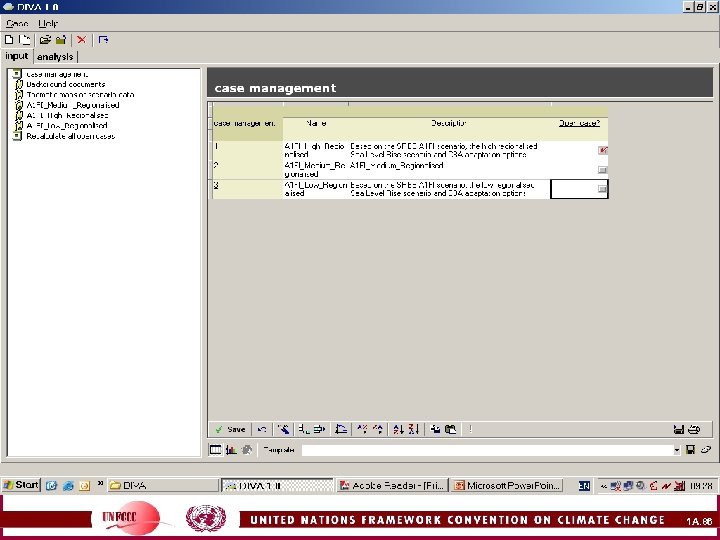The image size is (720, 540).
Task: Click the printer icon in table toolbar
Action: [694, 430]
